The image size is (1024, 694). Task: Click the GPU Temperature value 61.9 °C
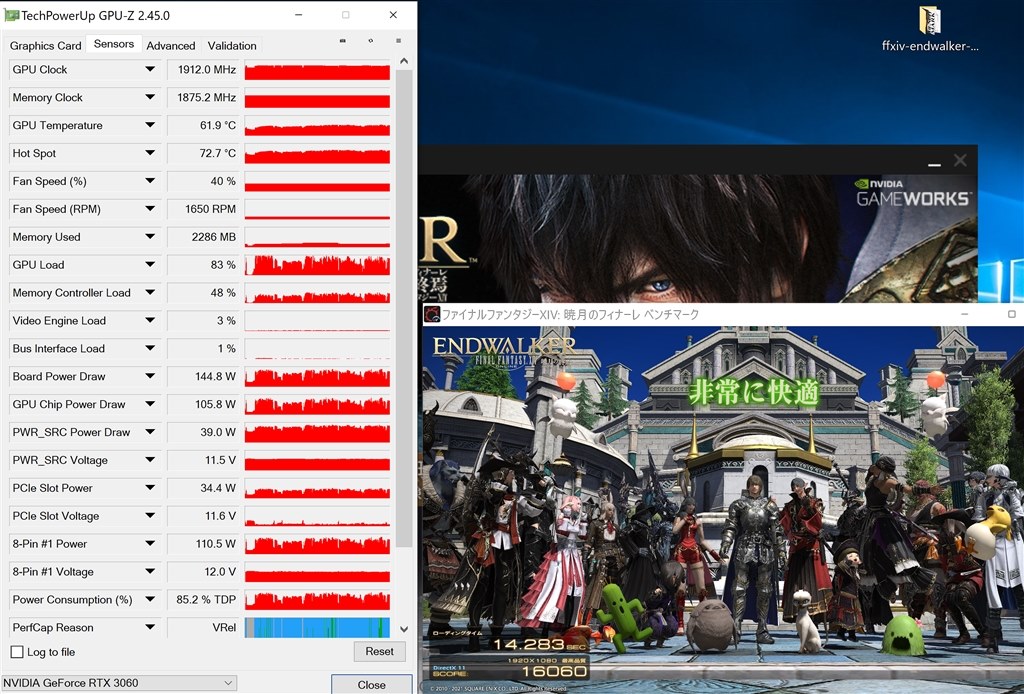(218, 125)
